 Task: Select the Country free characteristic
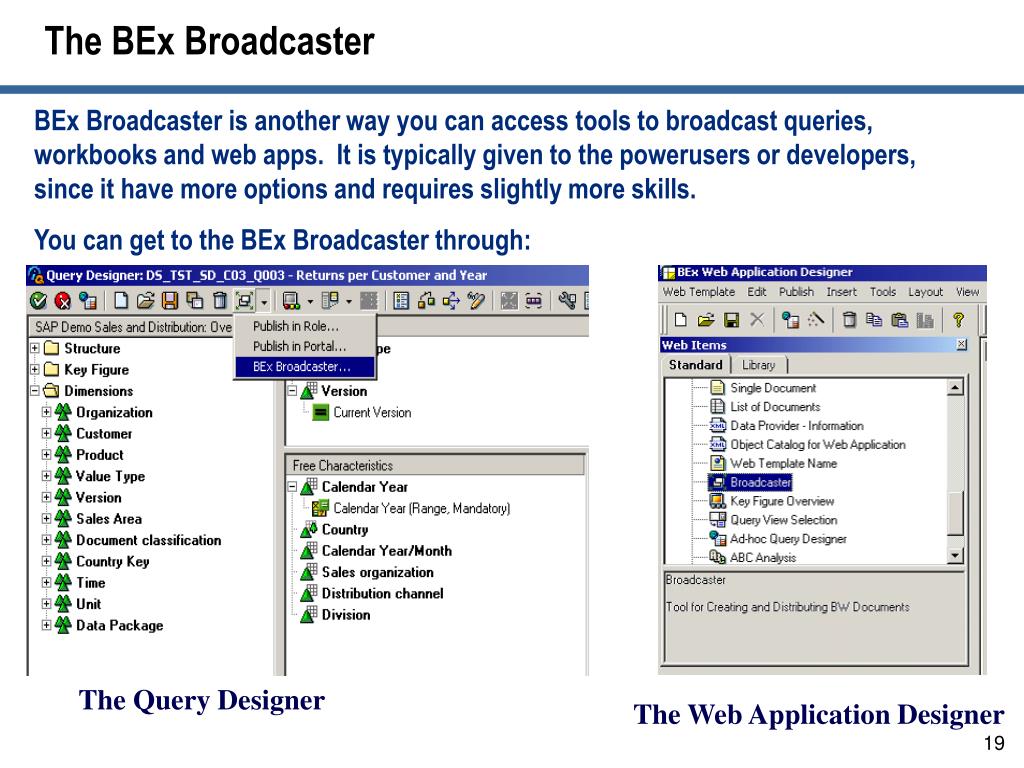click(334, 530)
